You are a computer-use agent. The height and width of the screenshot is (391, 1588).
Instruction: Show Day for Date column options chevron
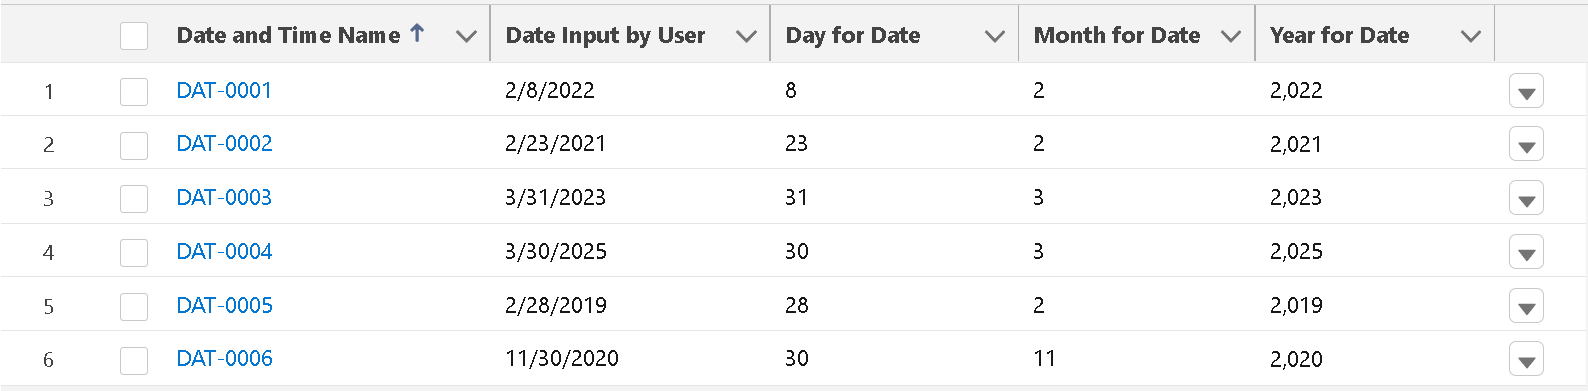(x=994, y=36)
